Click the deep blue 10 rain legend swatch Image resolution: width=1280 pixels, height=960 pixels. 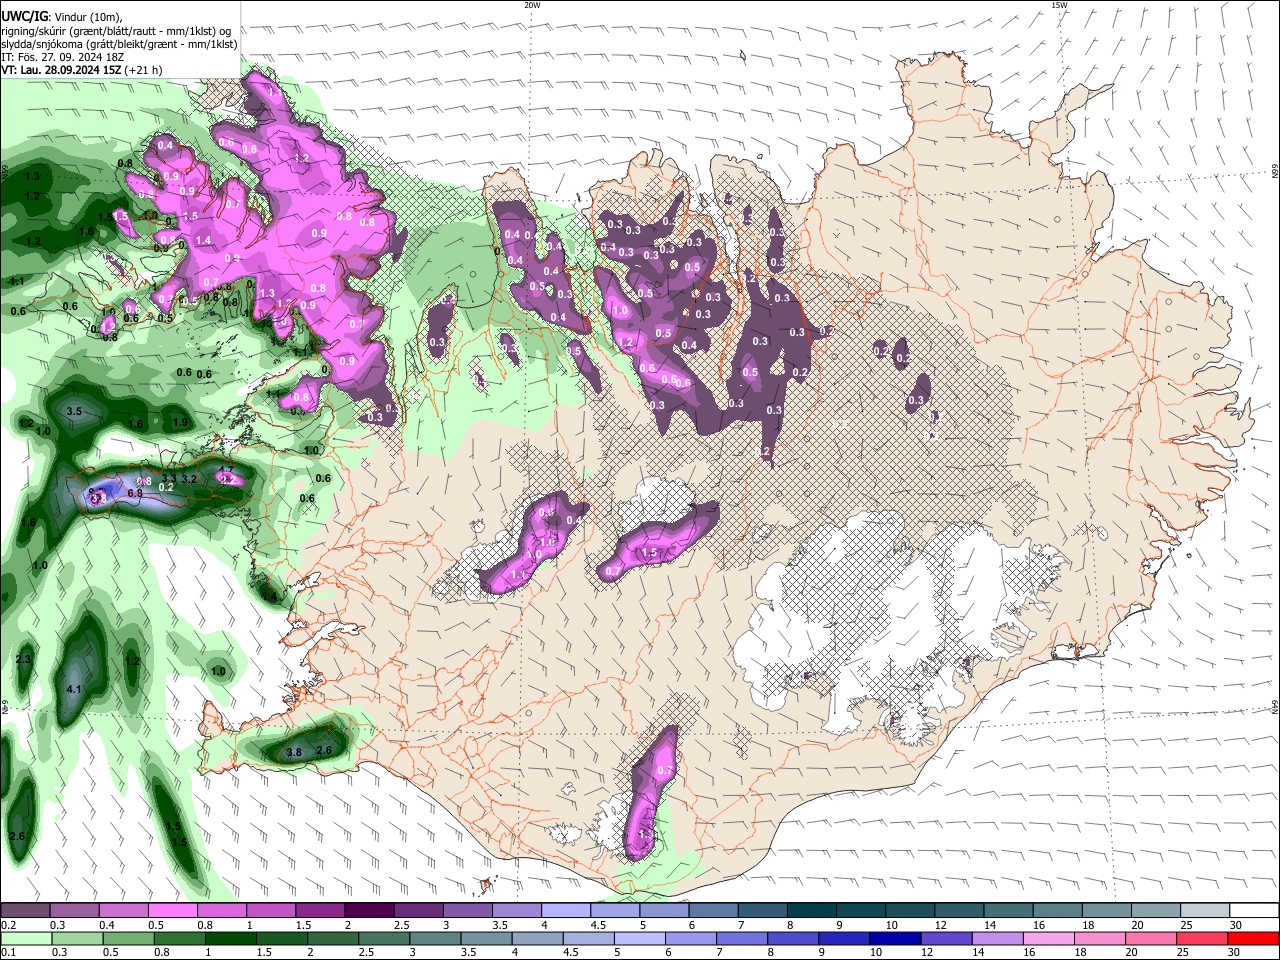tap(896, 939)
